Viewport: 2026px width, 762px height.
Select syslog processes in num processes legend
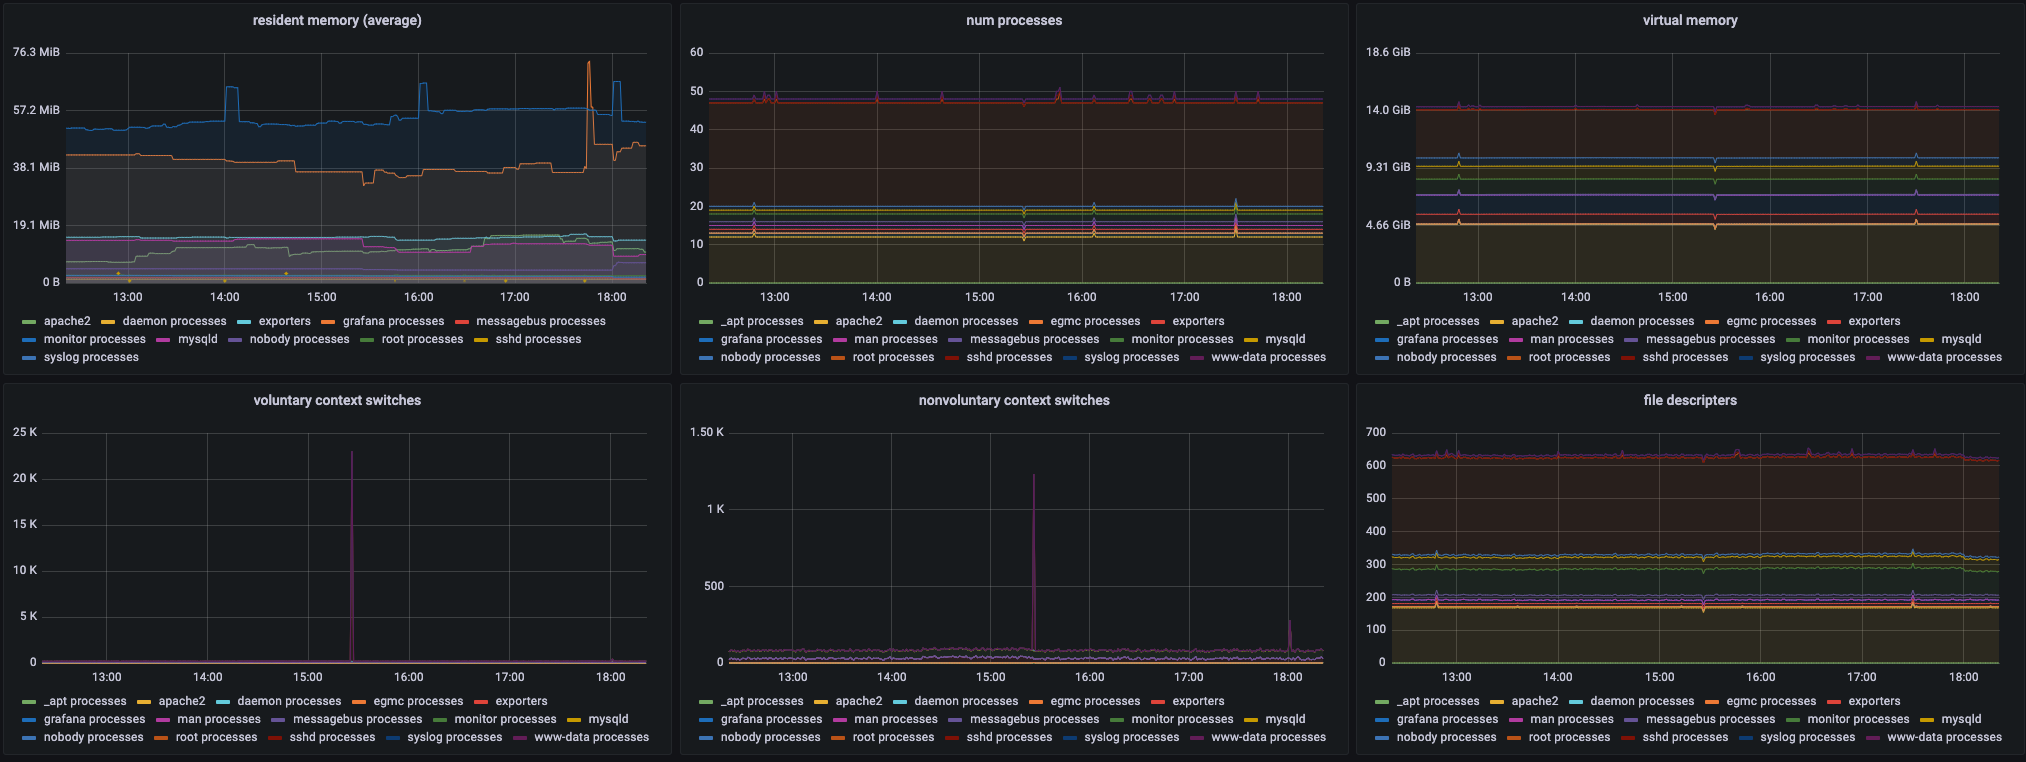[x=1132, y=357]
